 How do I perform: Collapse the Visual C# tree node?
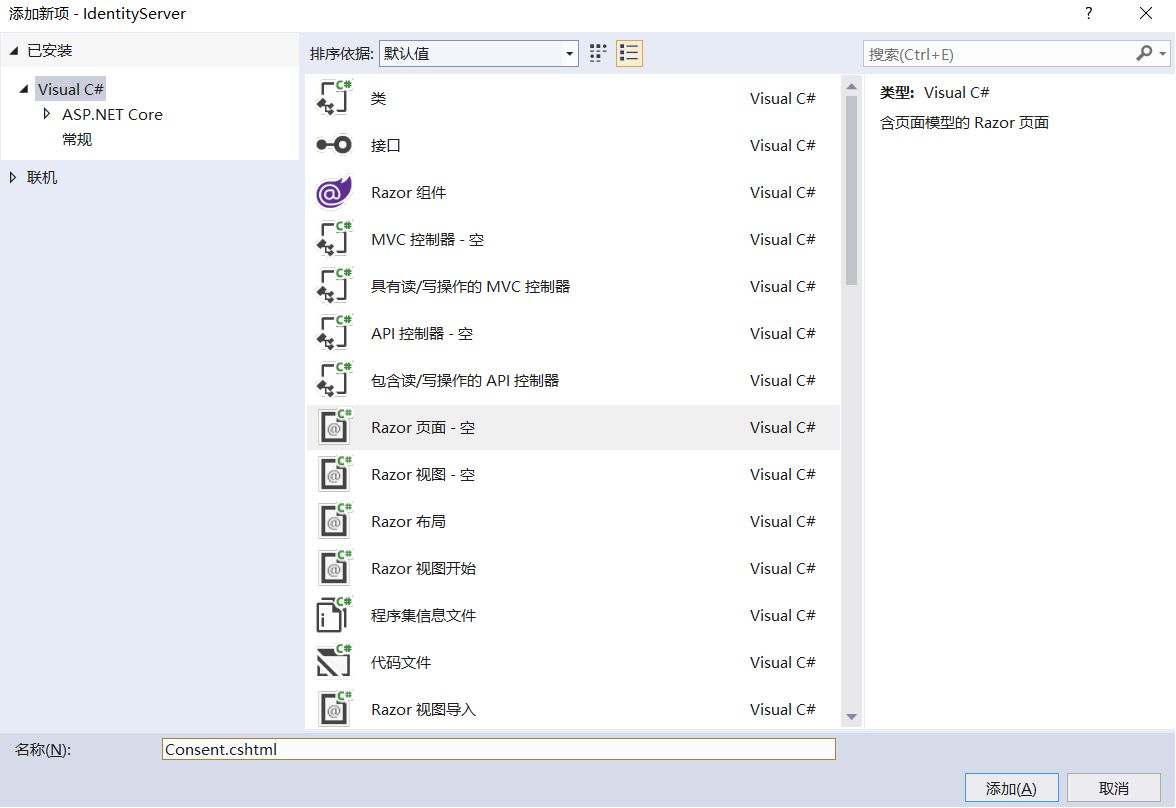[x=24, y=89]
